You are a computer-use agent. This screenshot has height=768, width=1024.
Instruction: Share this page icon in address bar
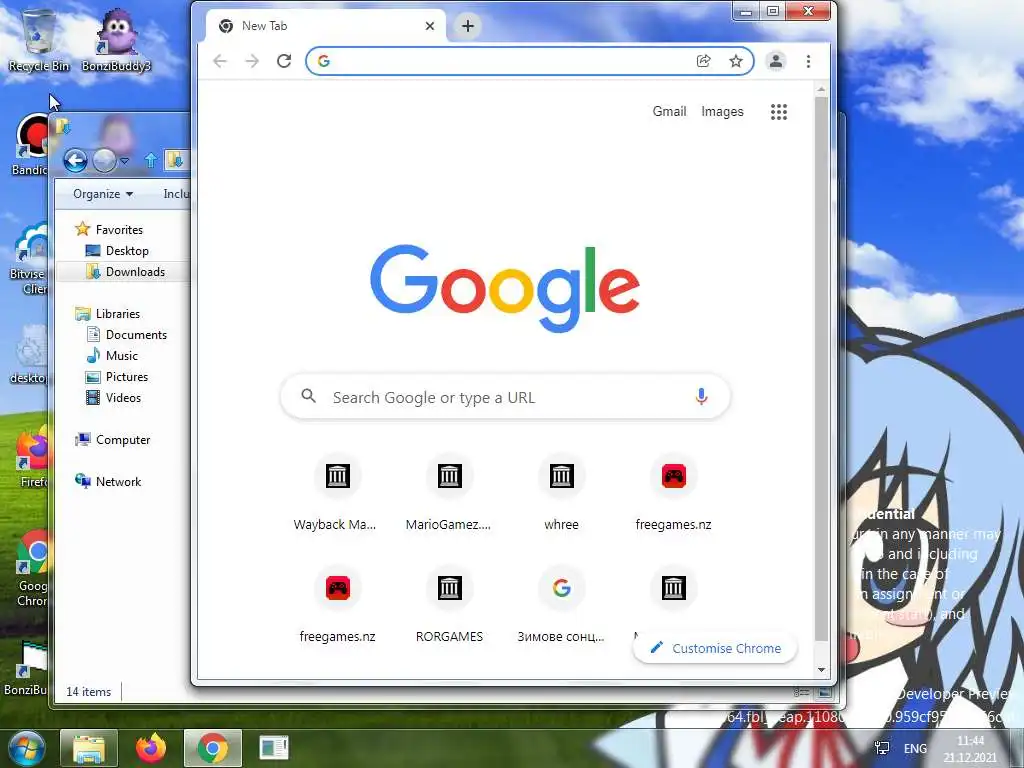[703, 61]
